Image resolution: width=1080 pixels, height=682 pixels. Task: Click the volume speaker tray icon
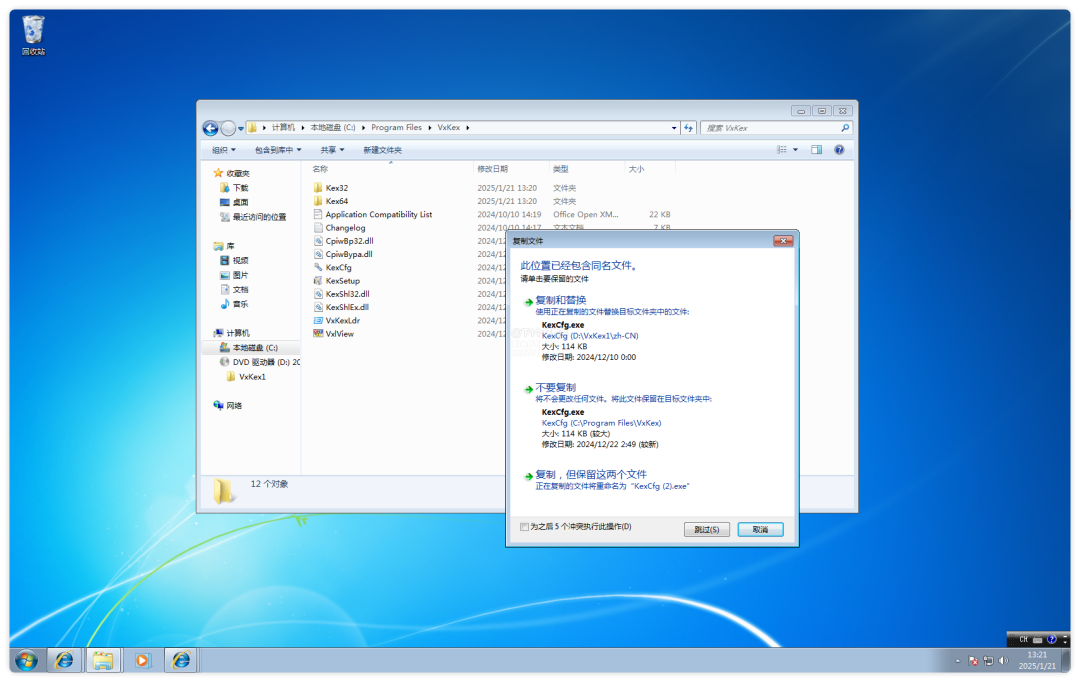point(1003,660)
